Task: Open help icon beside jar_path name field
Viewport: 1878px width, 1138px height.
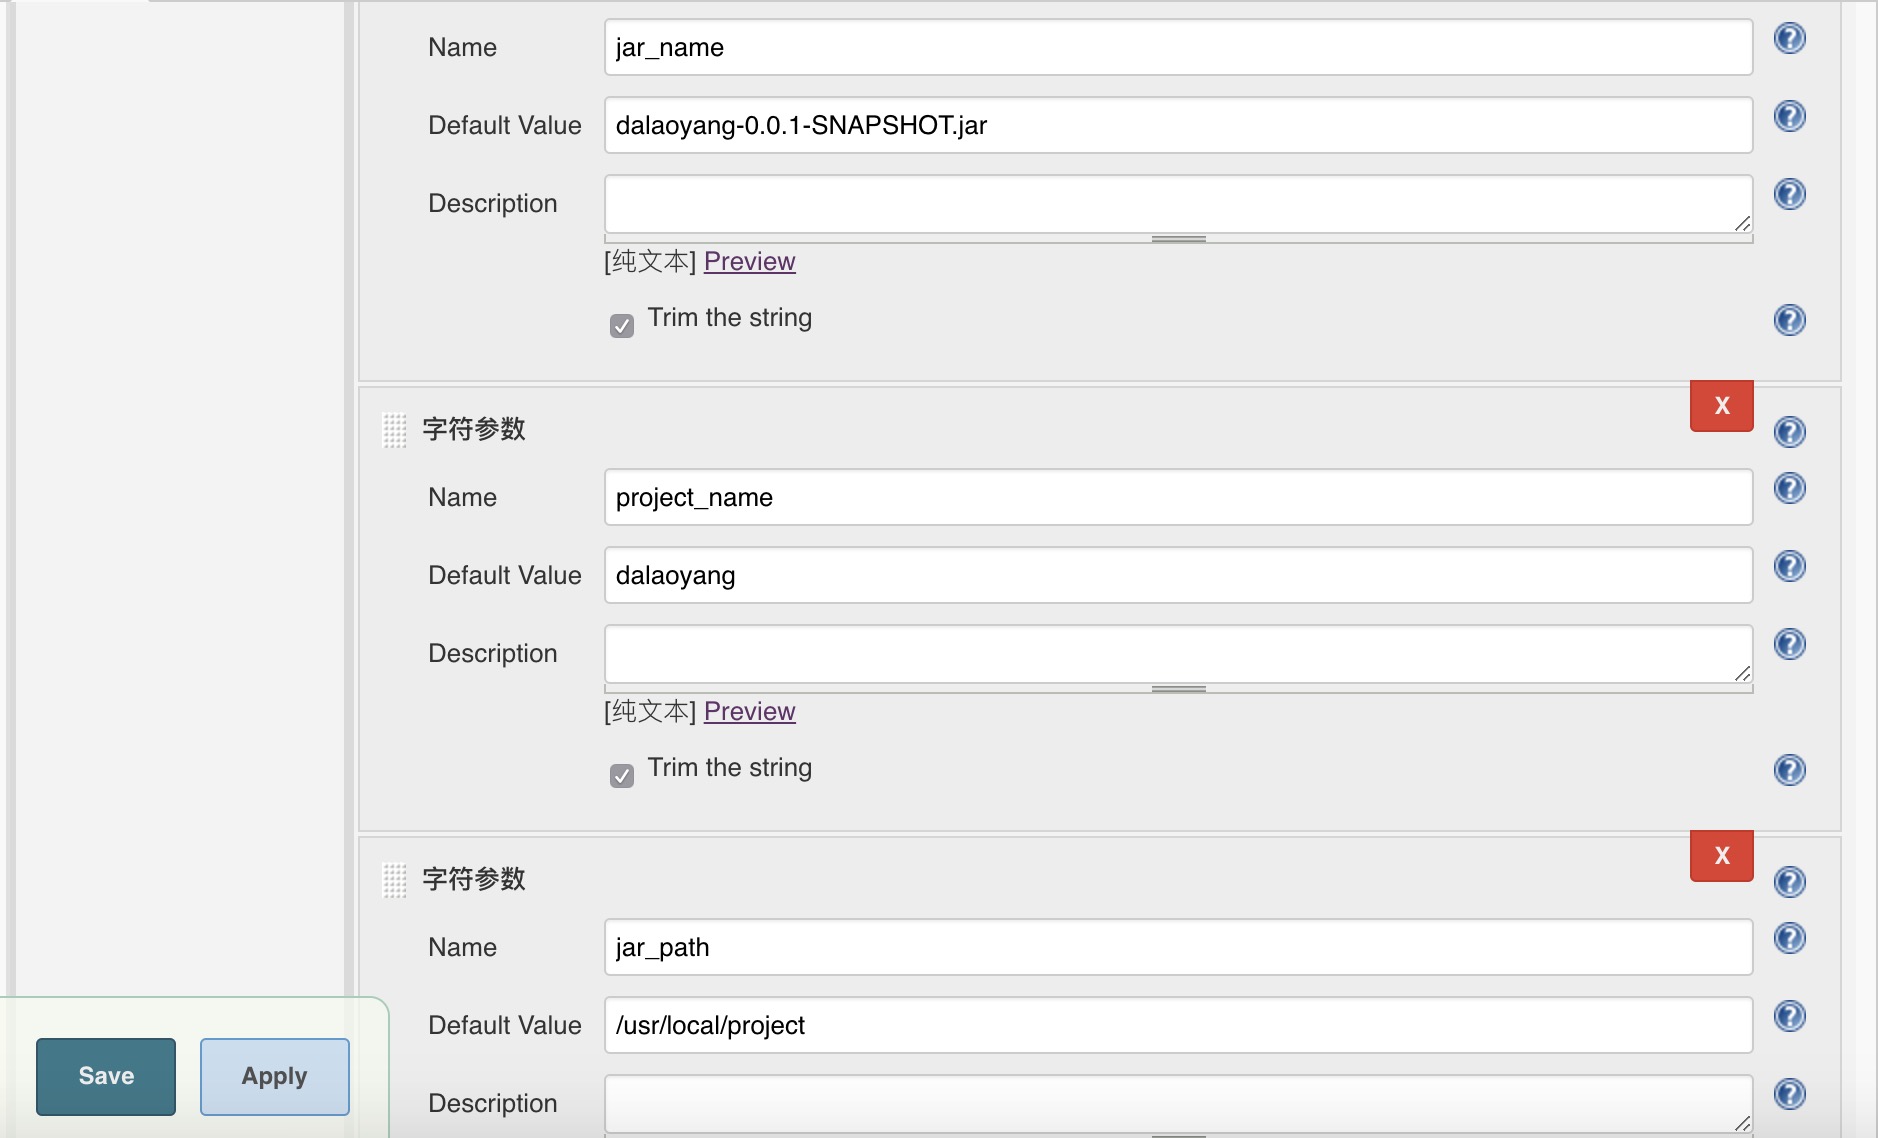Action: [x=1789, y=939]
